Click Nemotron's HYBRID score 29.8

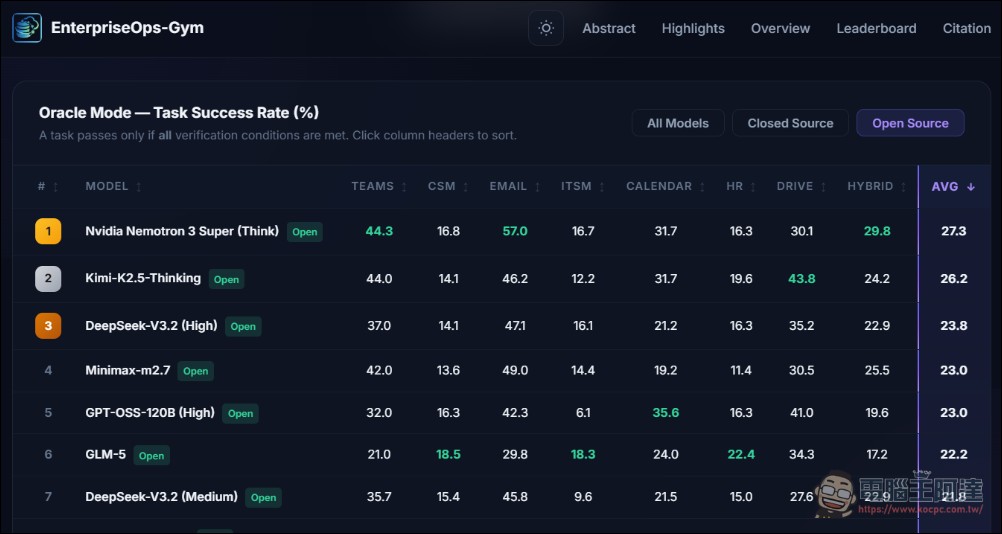tap(877, 231)
